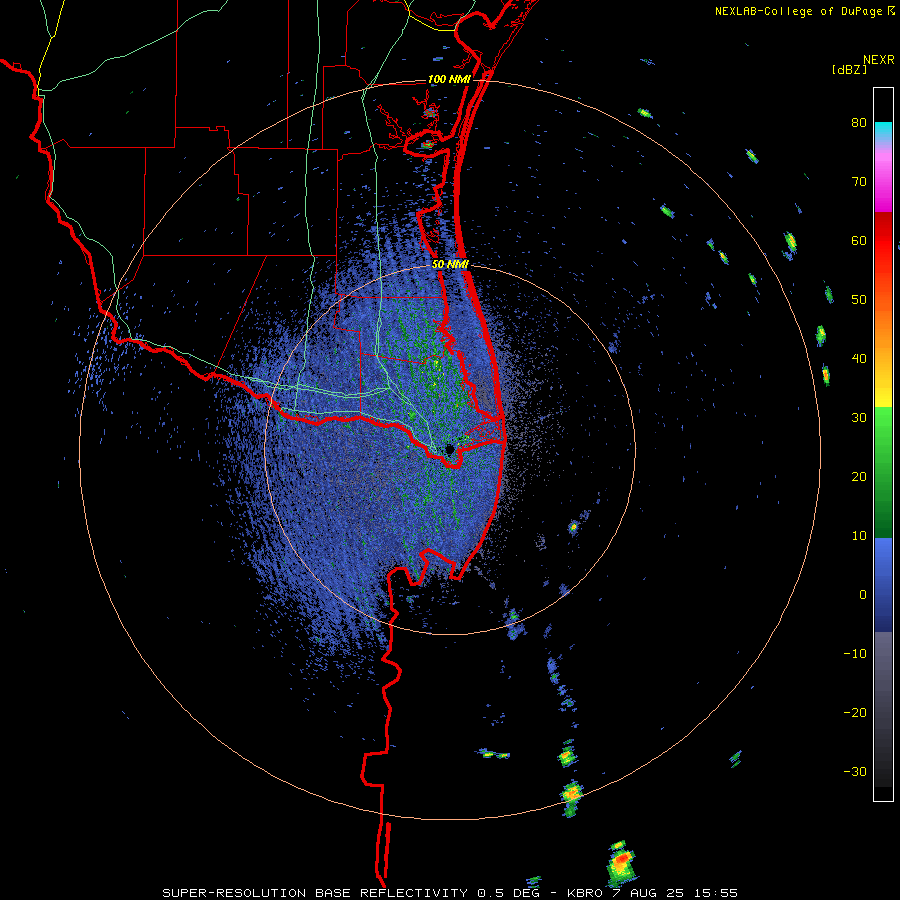Click the -10 dBZ tick label
This screenshot has width=900, height=900.
pos(855,654)
